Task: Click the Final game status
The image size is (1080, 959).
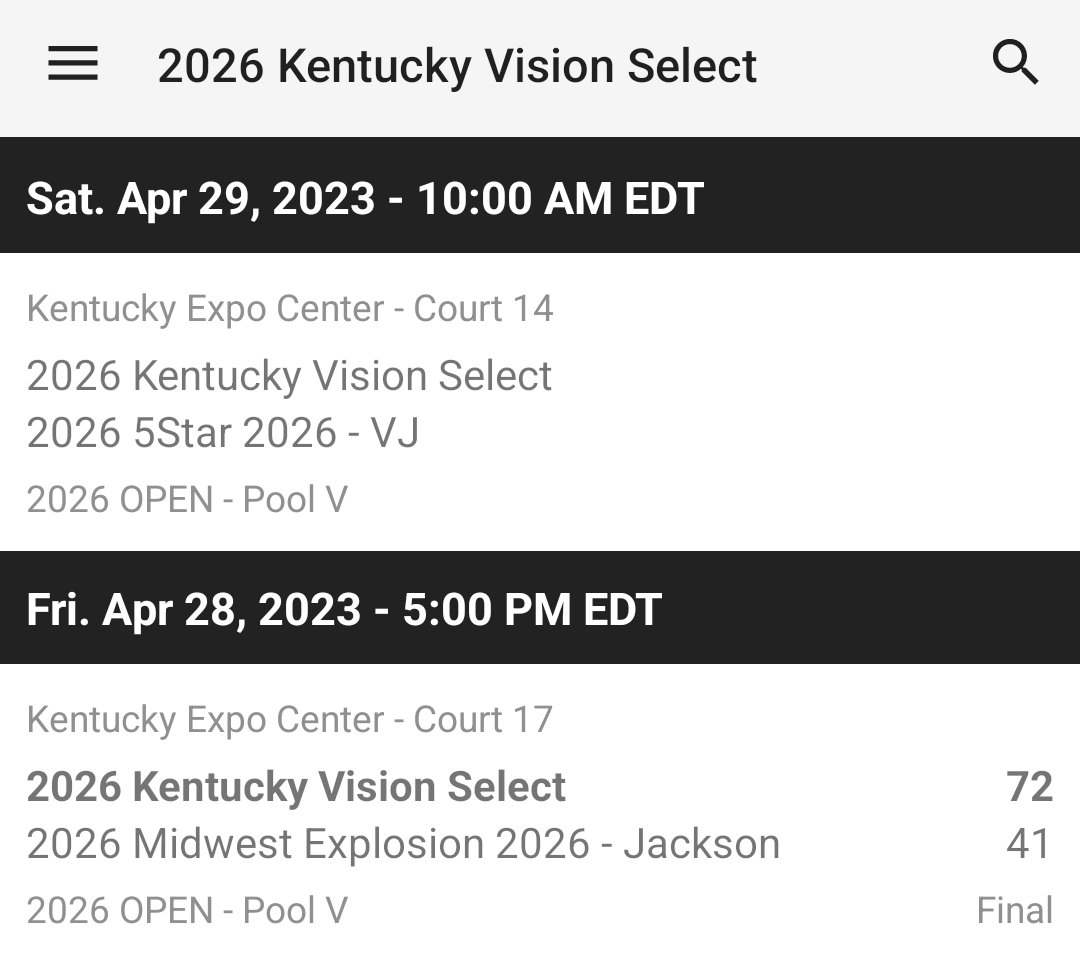Action: (x=1014, y=910)
